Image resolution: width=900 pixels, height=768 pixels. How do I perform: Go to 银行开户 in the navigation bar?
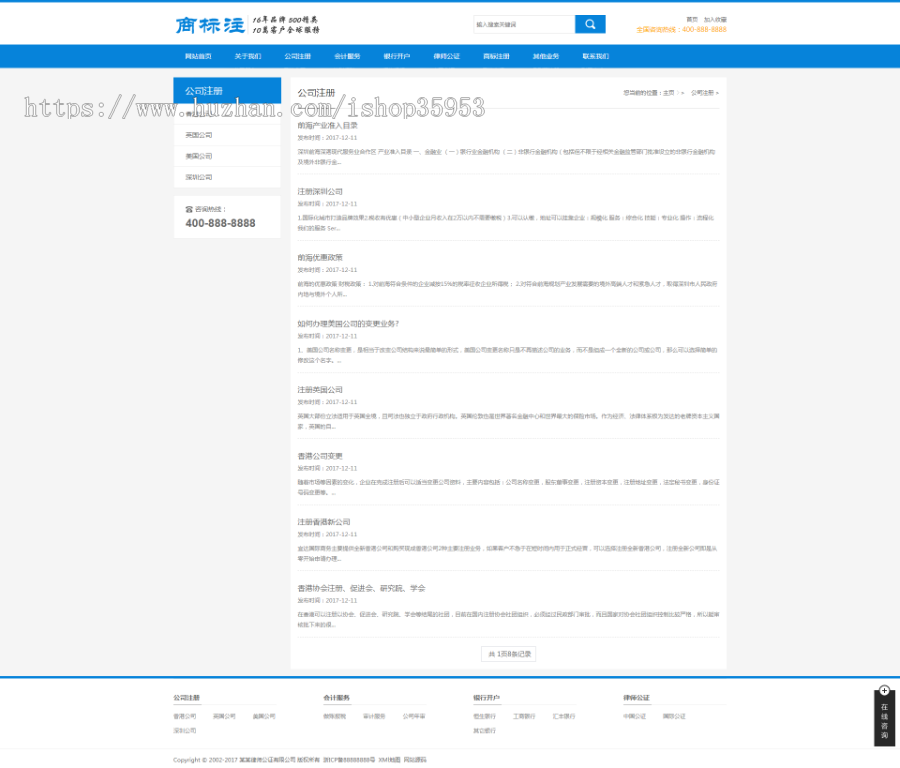397,57
